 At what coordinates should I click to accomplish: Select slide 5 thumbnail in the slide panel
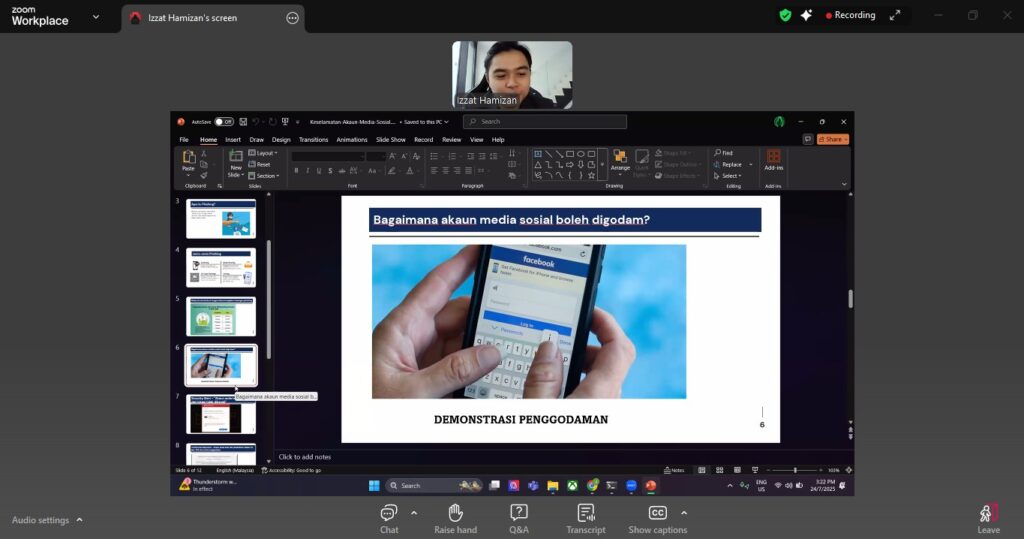[x=221, y=316]
